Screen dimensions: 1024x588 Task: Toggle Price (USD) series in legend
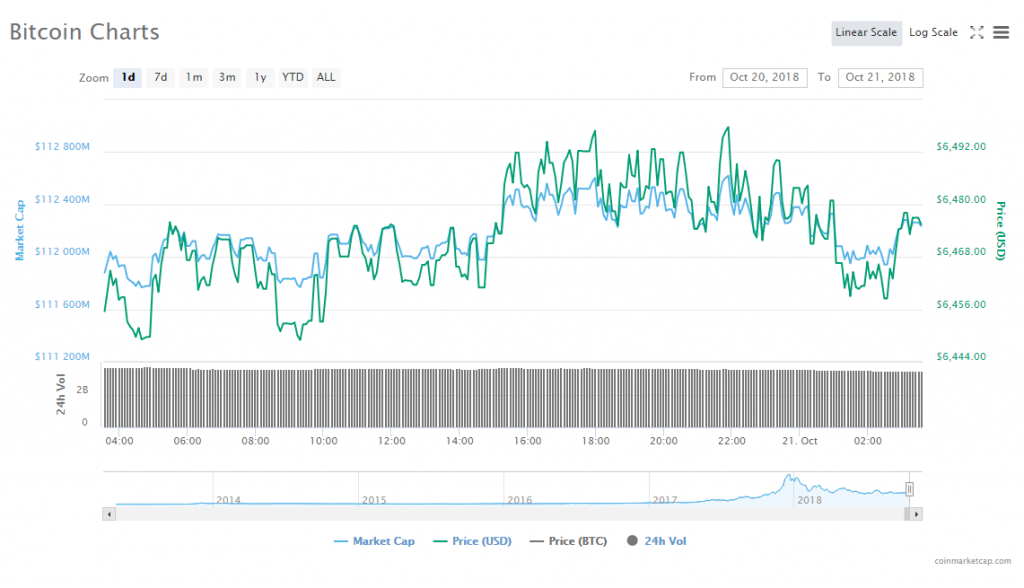tap(472, 541)
